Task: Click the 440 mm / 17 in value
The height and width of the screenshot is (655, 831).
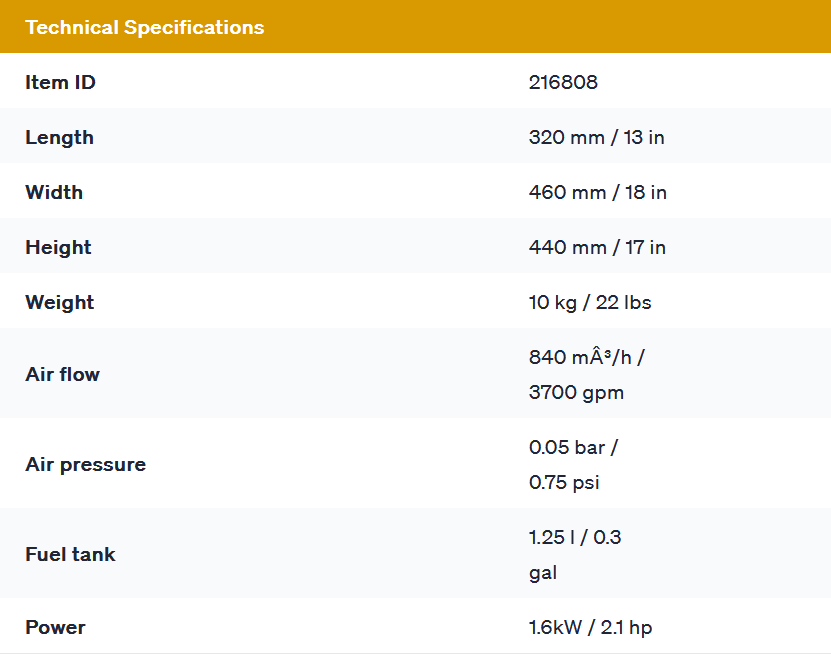Action: click(x=597, y=247)
